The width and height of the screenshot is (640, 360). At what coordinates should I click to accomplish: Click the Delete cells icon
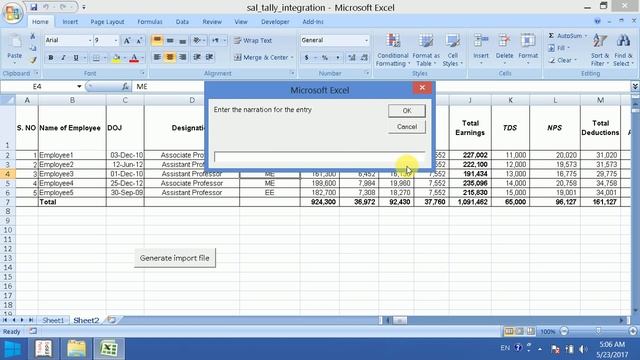click(x=504, y=41)
